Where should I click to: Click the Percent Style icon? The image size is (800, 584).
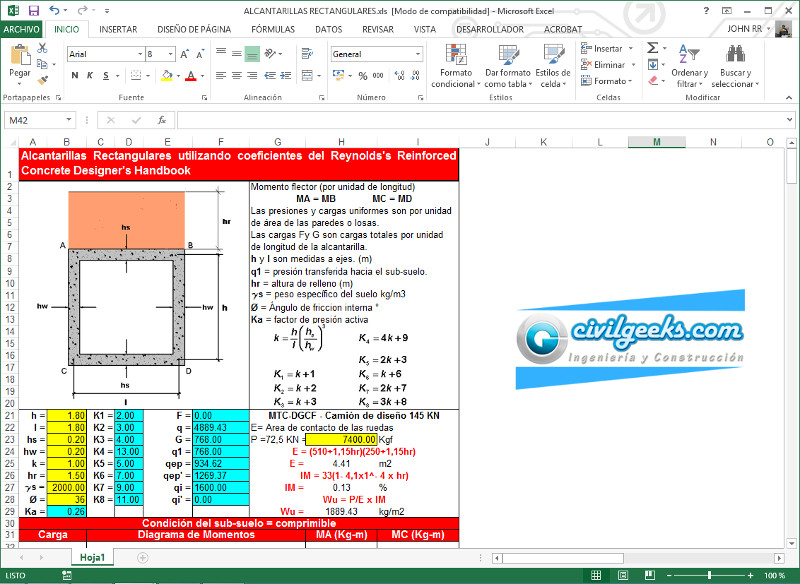pyautogui.click(x=361, y=75)
